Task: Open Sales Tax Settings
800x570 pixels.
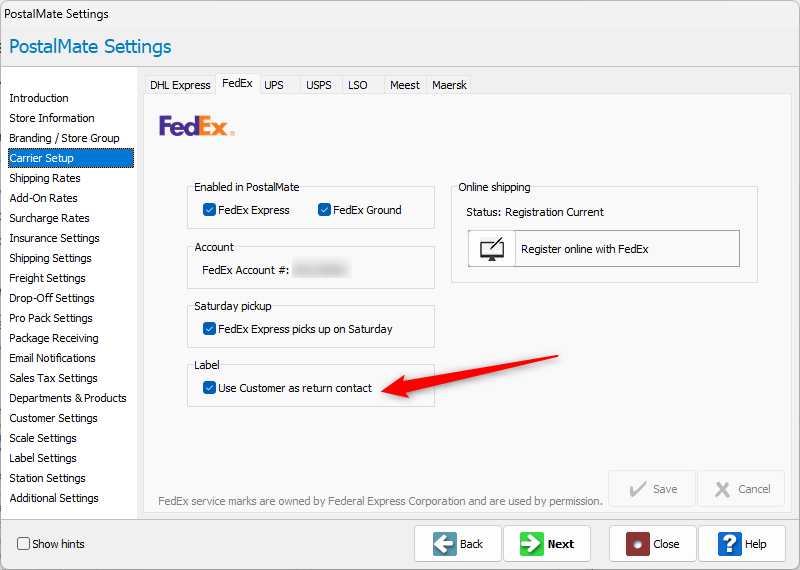Action: [53, 378]
